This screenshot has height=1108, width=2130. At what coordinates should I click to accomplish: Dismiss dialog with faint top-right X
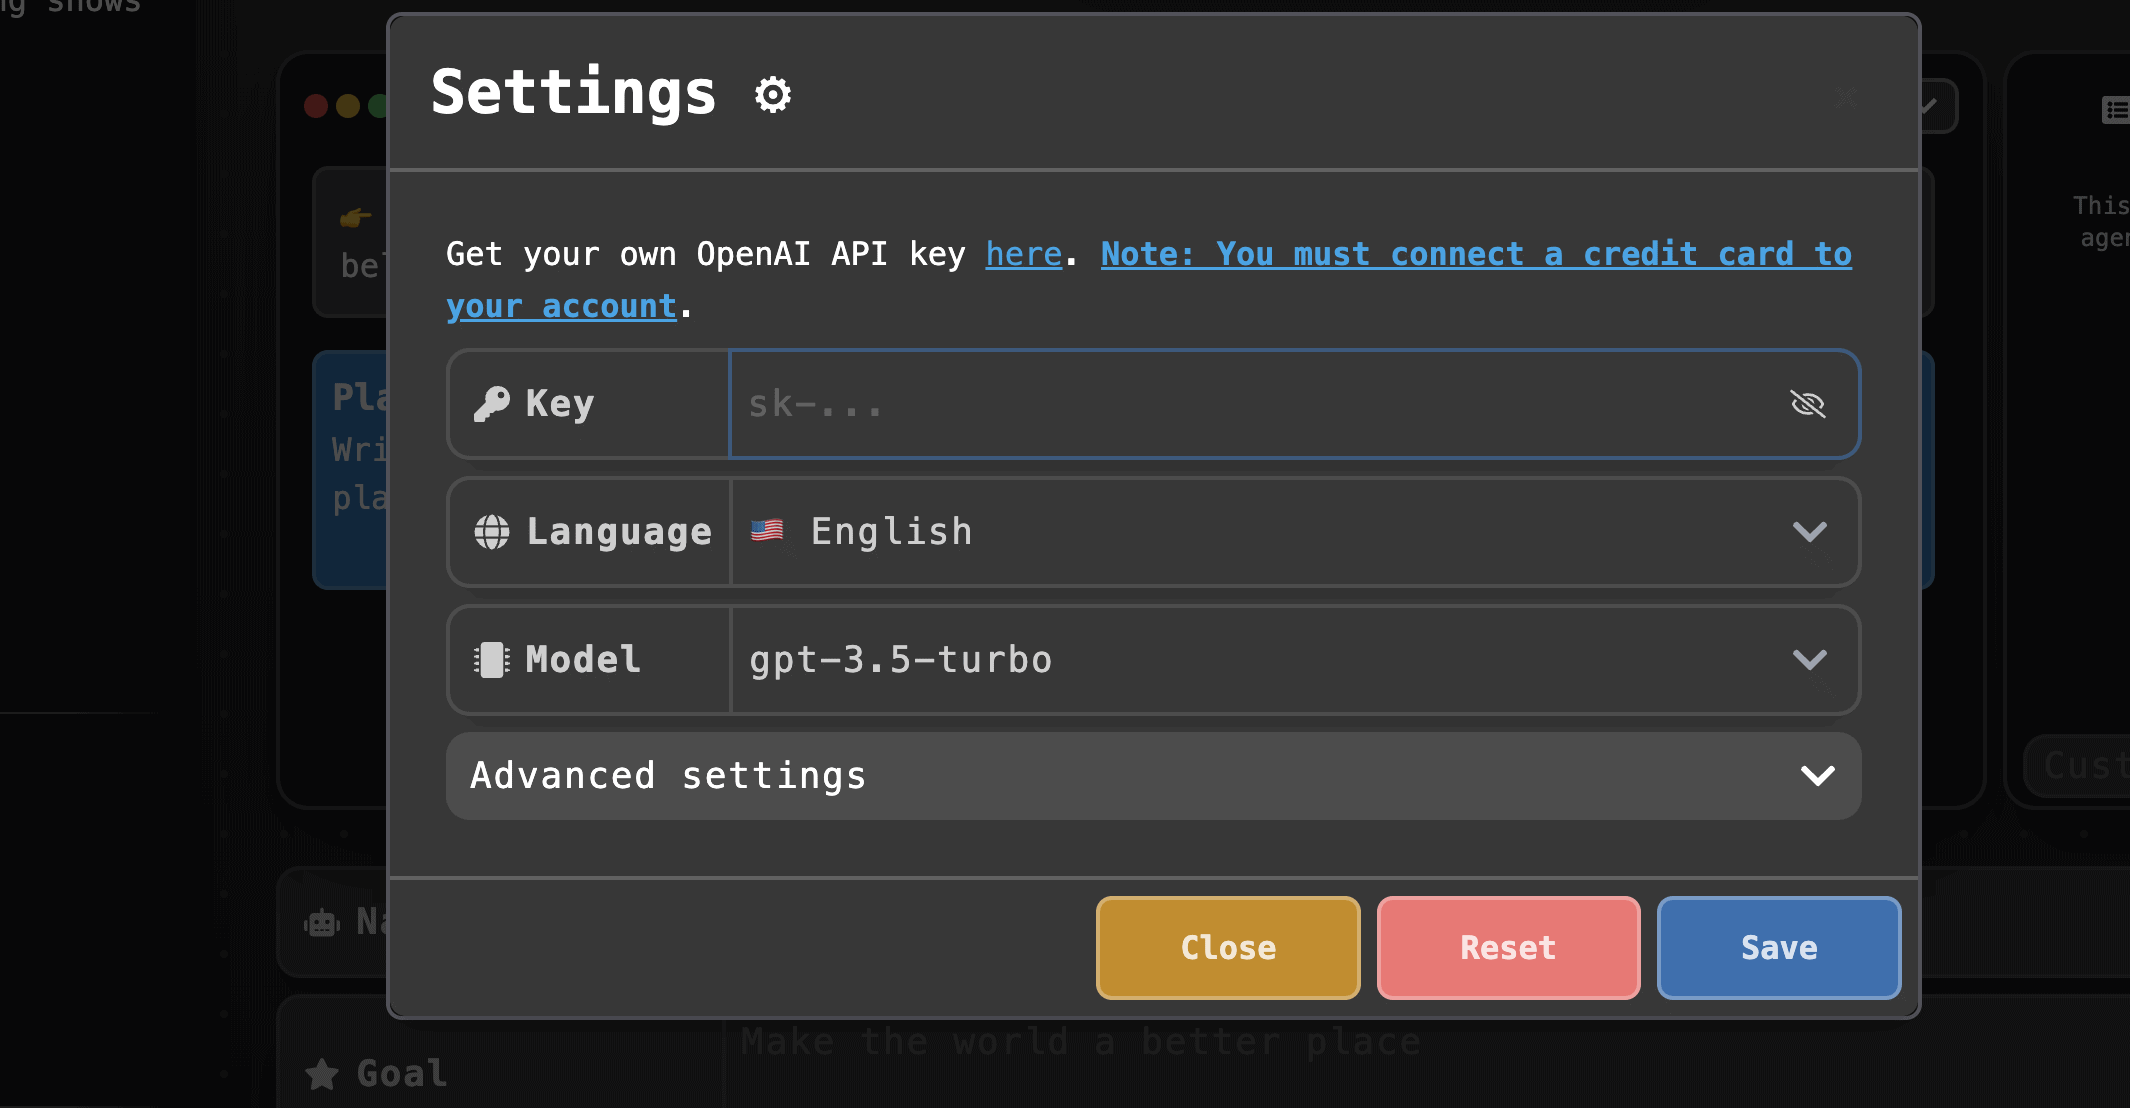click(1846, 98)
